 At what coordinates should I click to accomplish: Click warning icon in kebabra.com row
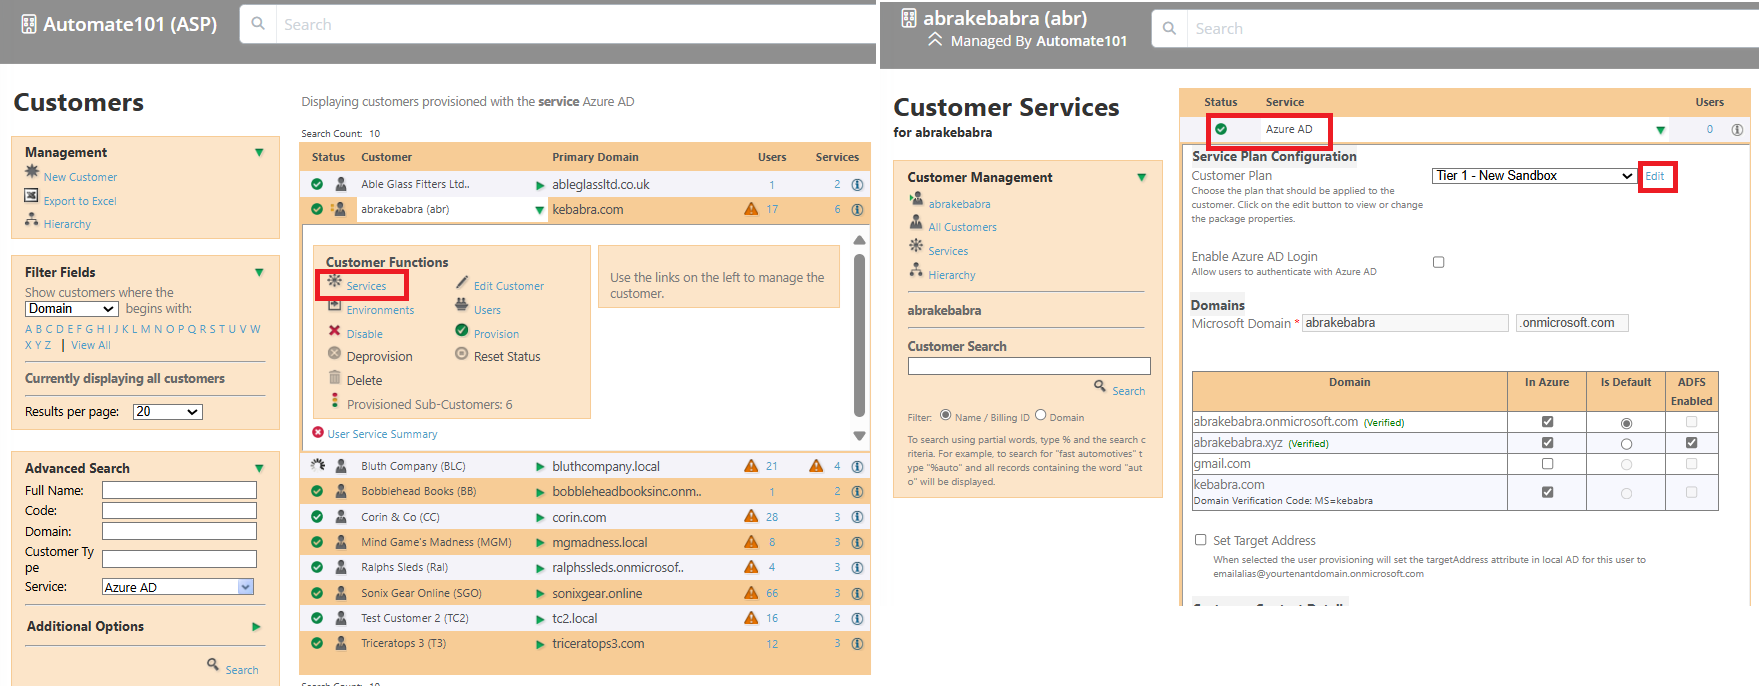751,209
